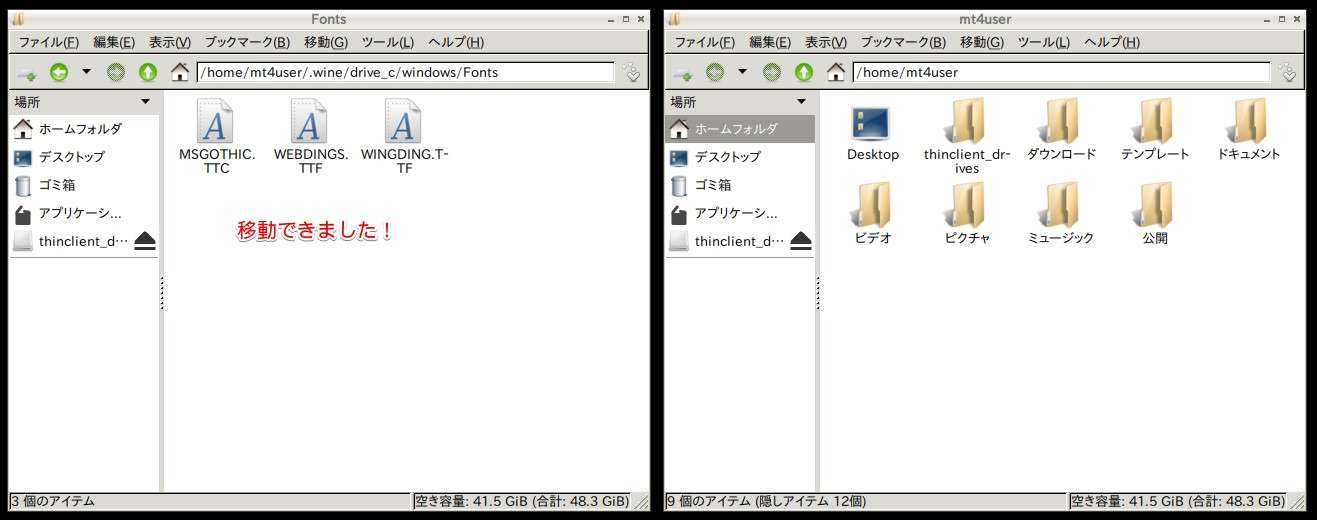This screenshot has height=520, width=1317.
Task: Open ヘルプ menu in mt4user window
Action: [x=1112, y=42]
